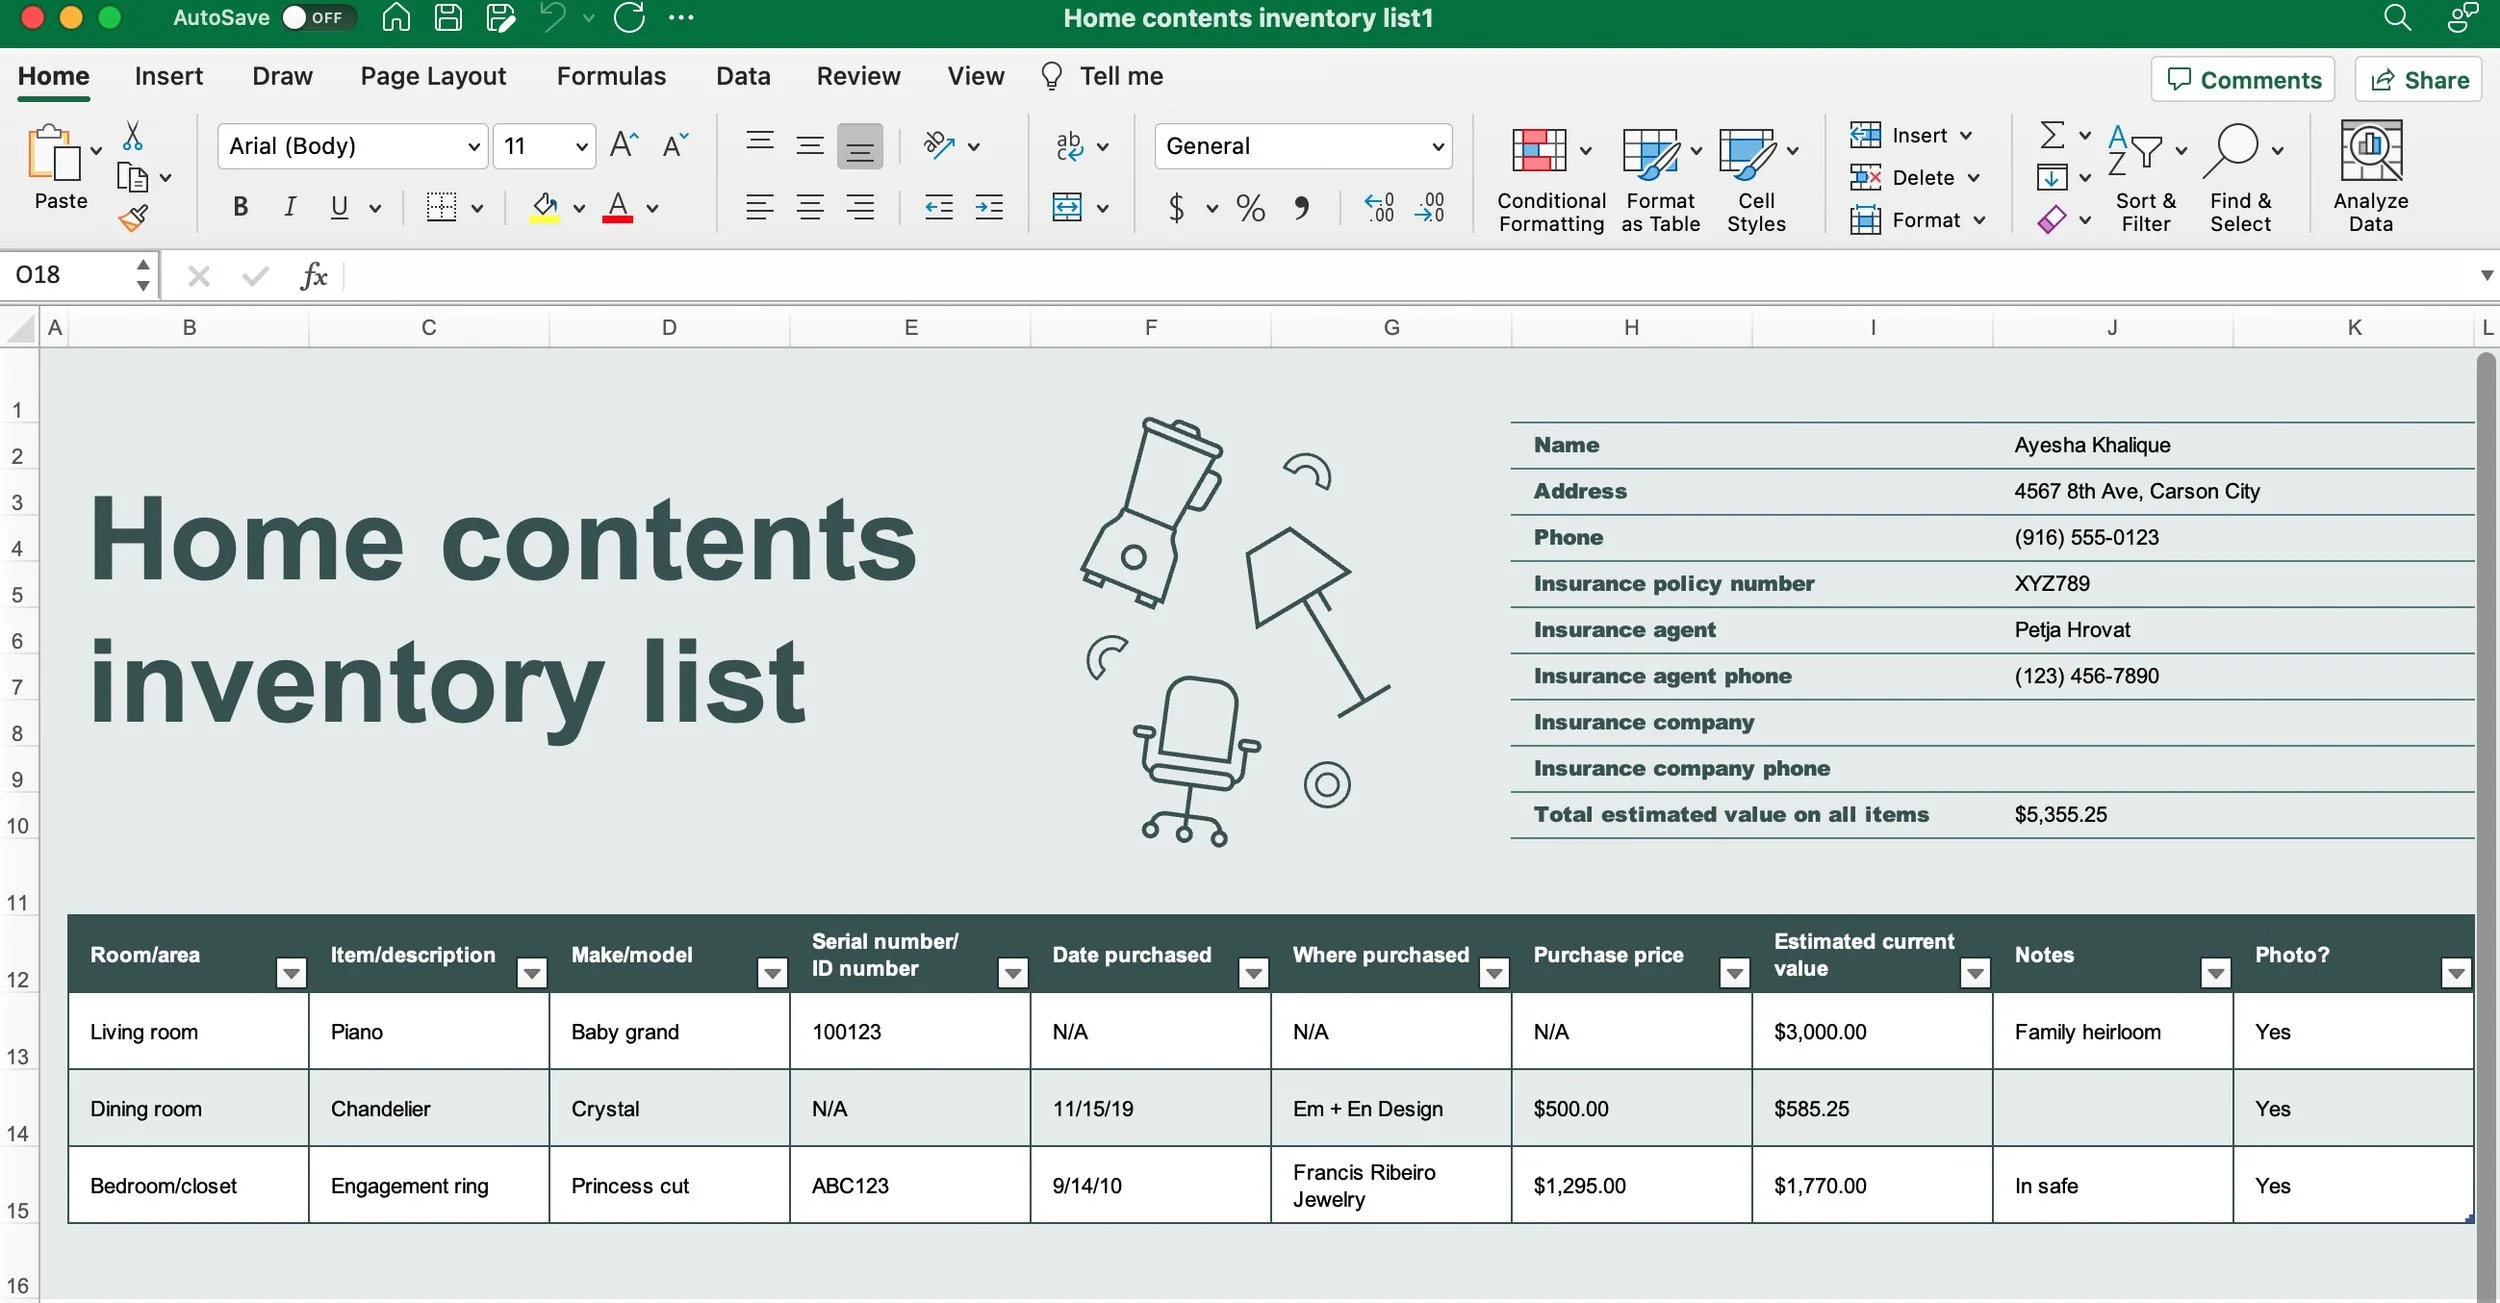Click the Share button
2500x1303 pixels.
tap(2418, 78)
